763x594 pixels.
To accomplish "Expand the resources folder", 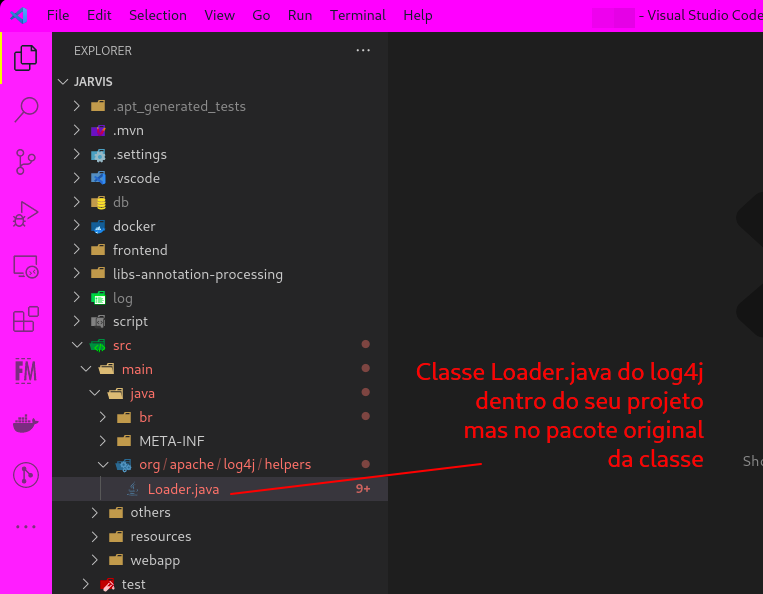I will click(x=94, y=536).
